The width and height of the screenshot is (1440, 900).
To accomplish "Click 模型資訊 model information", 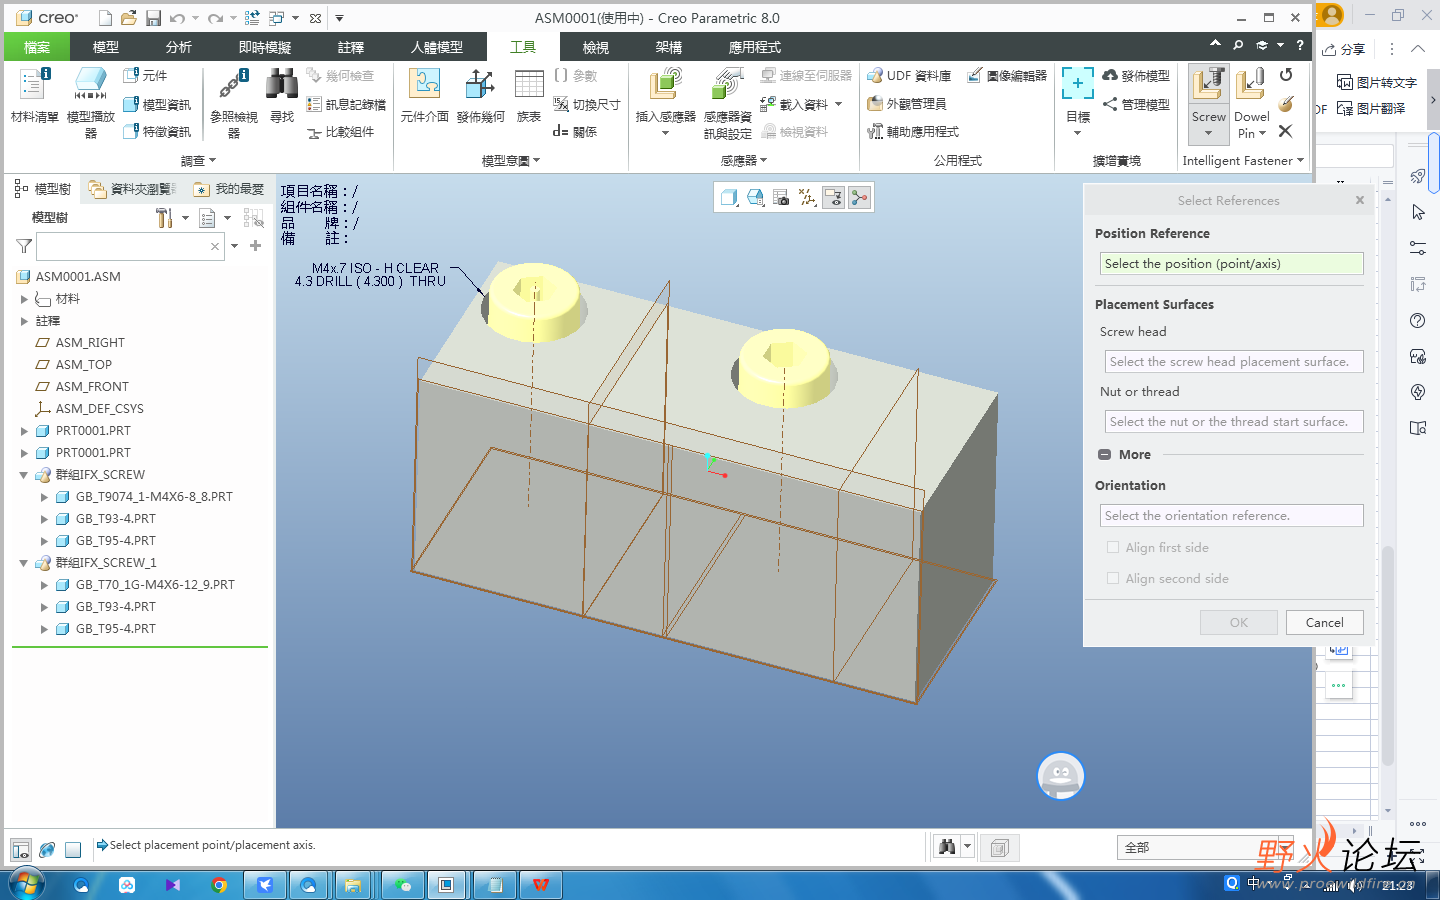I will pyautogui.click(x=157, y=104).
